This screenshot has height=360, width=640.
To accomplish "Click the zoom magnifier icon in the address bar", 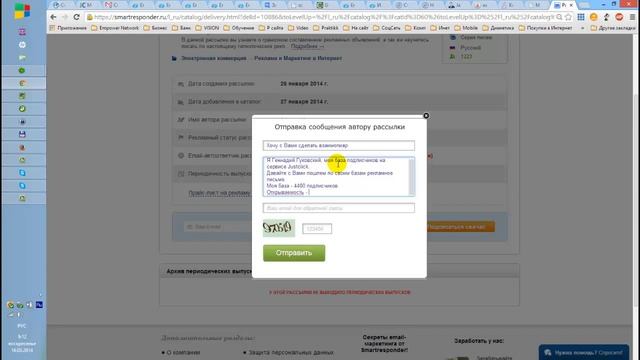I will 559,17.
